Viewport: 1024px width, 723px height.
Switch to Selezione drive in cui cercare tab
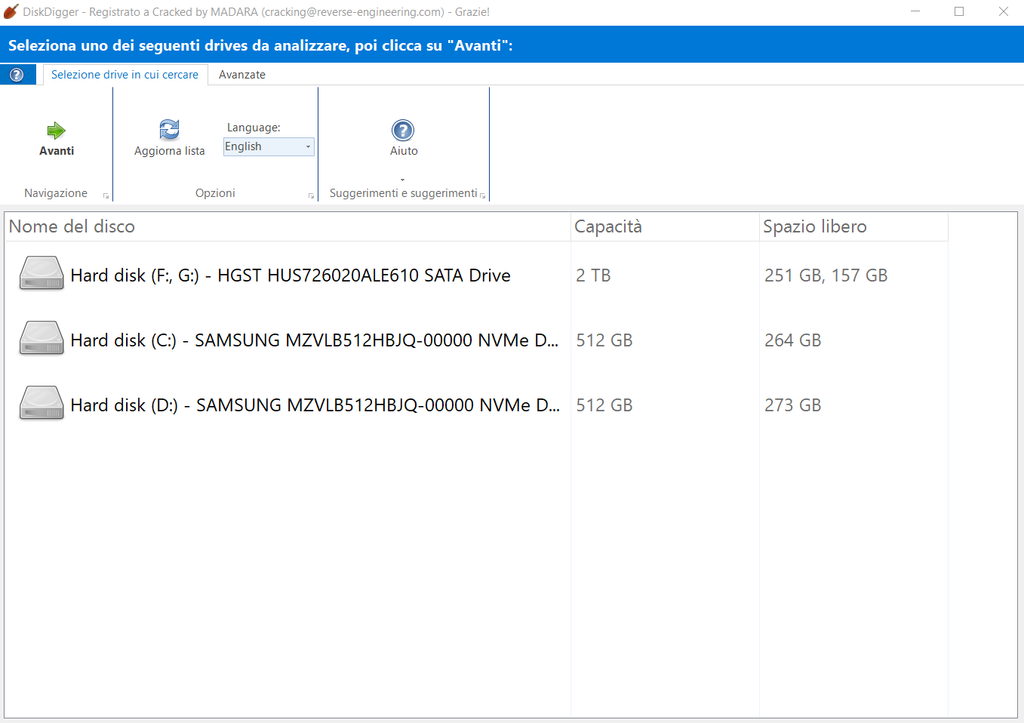pyautogui.click(x=125, y=74)
